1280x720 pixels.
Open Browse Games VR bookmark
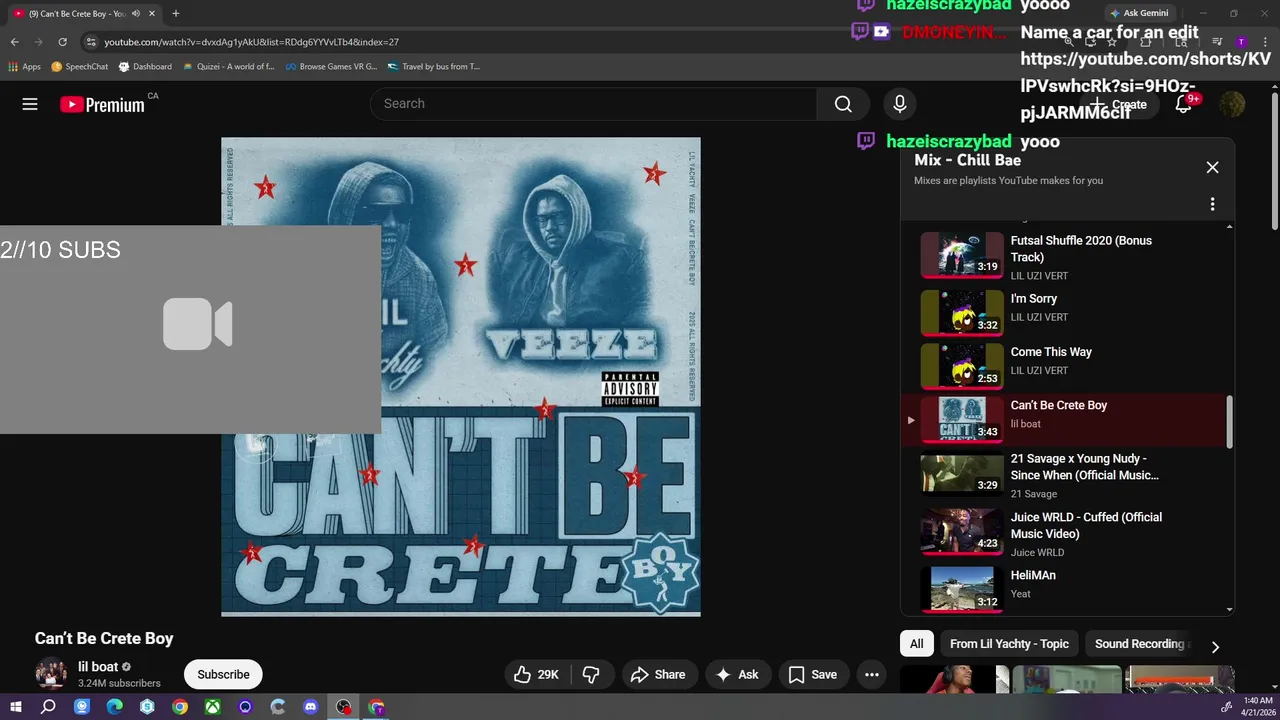click(331, 67)
